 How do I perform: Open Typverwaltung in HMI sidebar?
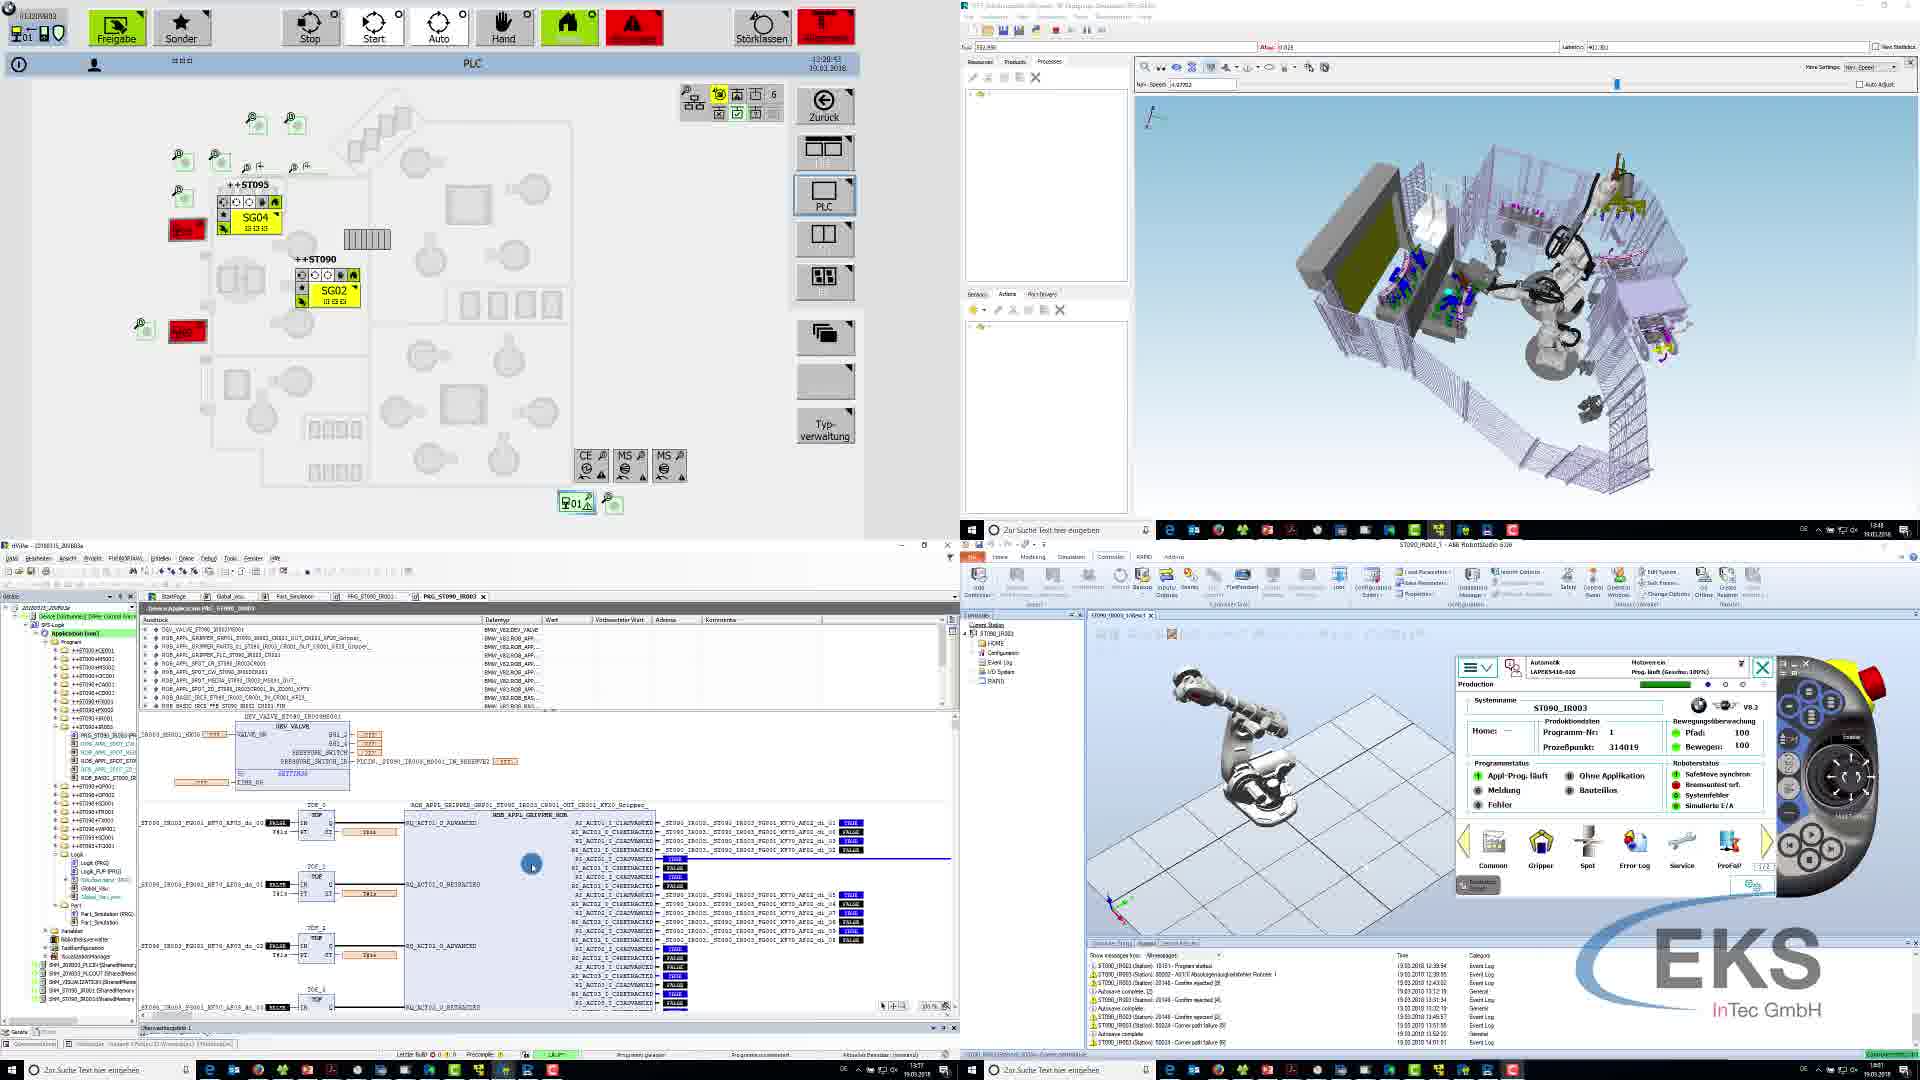(825, 426)
